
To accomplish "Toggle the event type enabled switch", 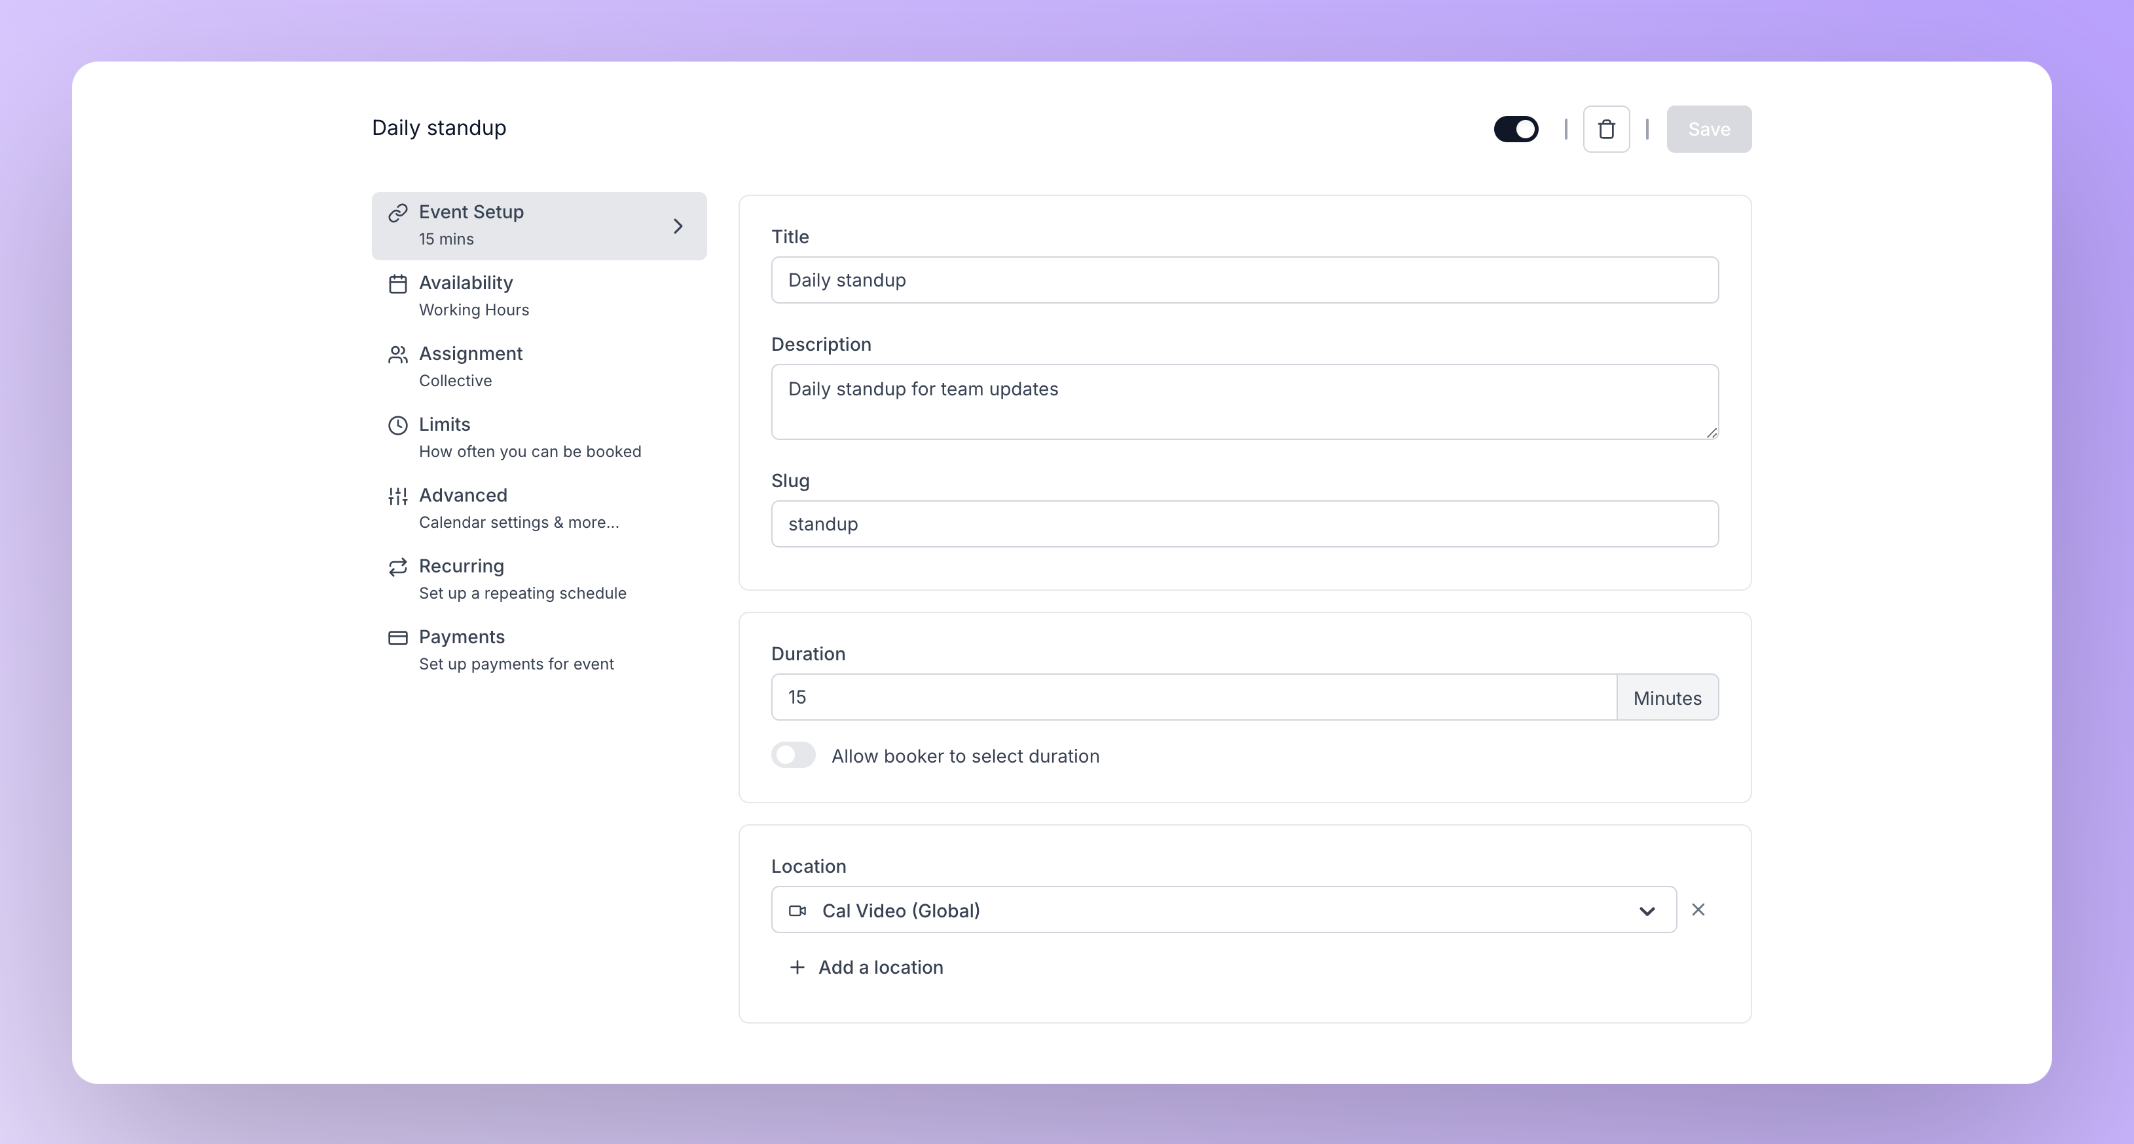I will pos(1516,129).
